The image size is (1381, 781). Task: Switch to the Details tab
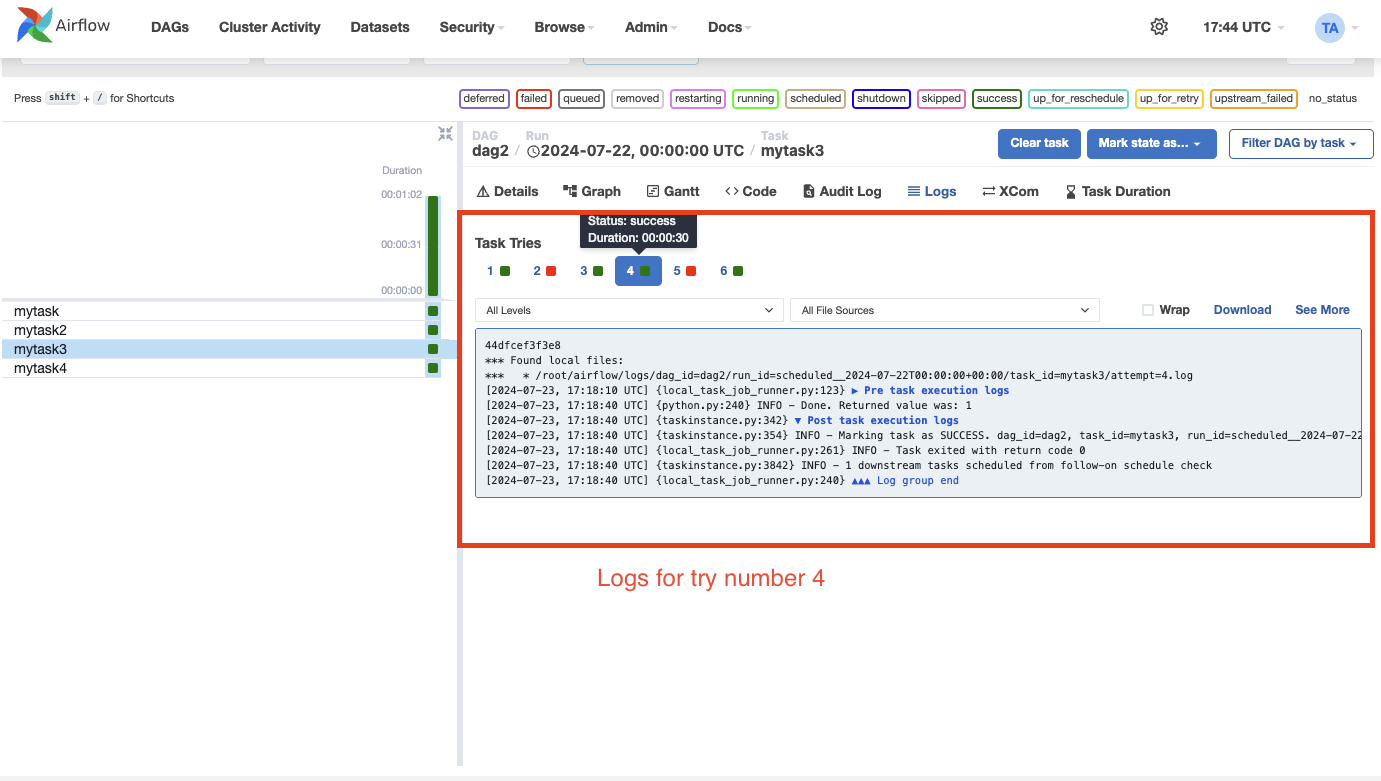506,191
